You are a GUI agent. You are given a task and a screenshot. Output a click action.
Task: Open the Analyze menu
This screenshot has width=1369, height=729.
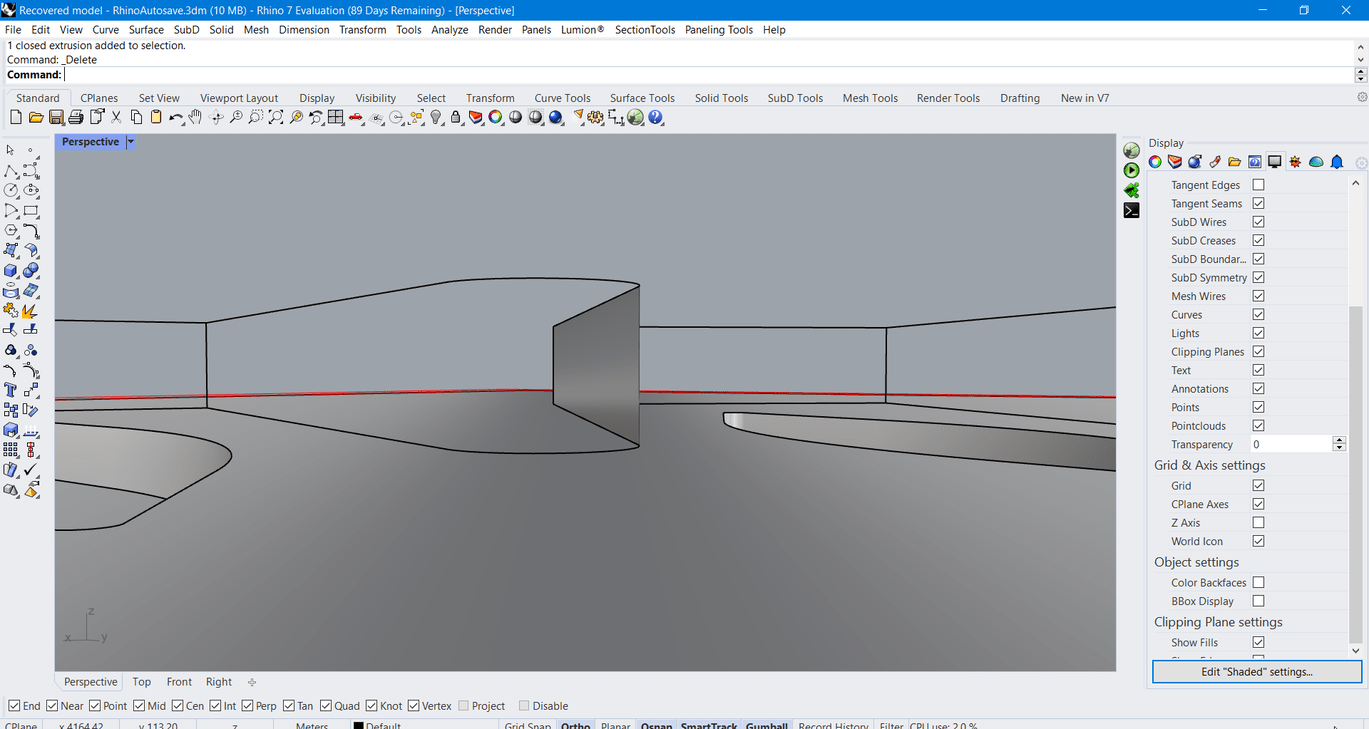pyautogui.click(x=450, y=30)
